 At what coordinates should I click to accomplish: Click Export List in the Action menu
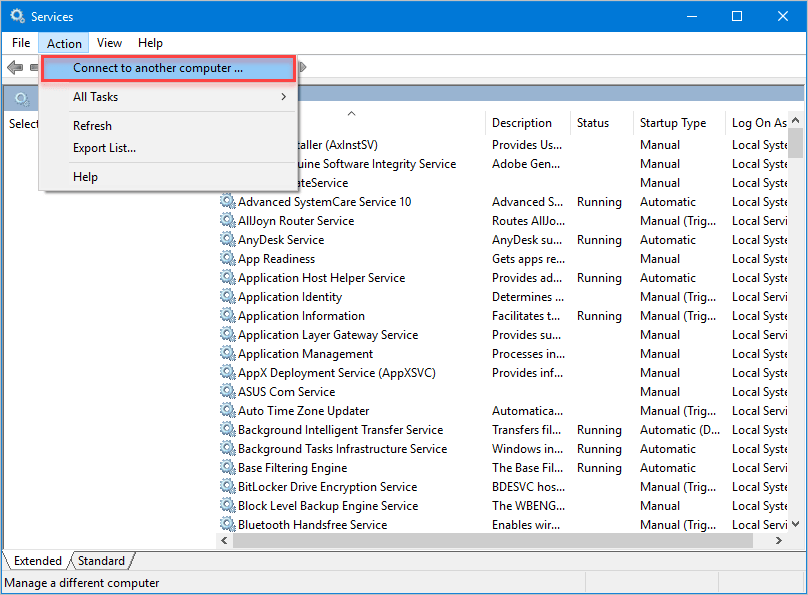point(104,148)
